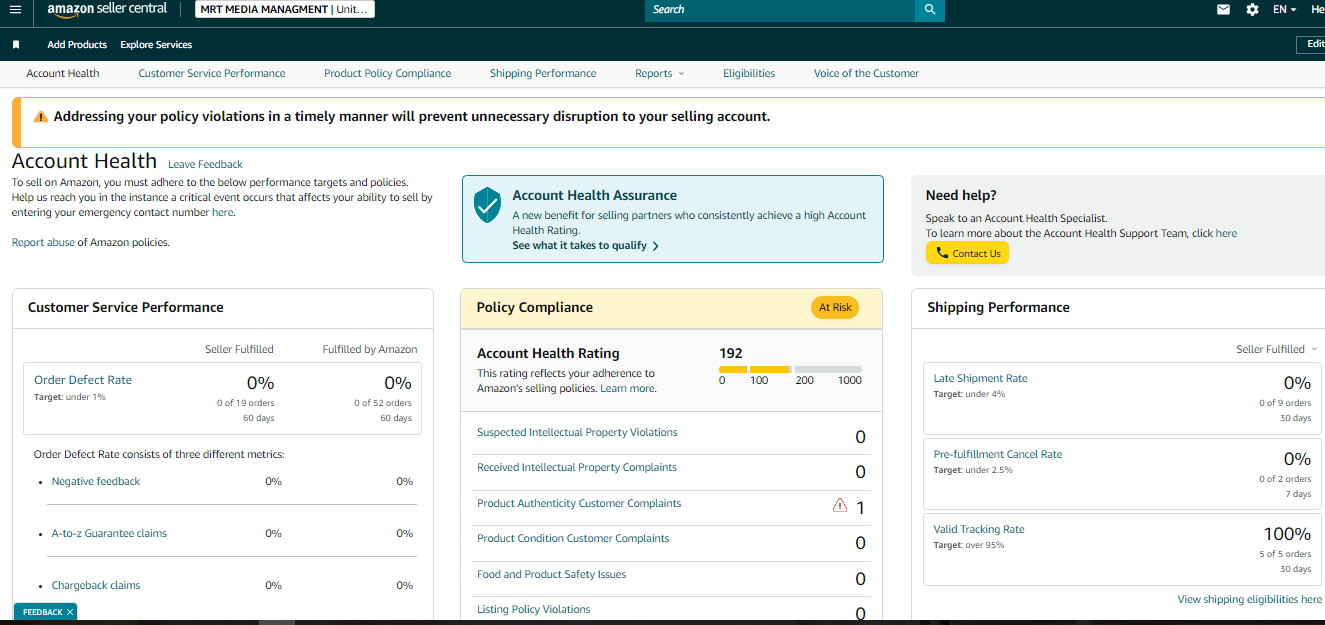Screen dimensions: 1325x625
Task: Open Suspected Intellectual Property Violations
Action: point(577,432)
